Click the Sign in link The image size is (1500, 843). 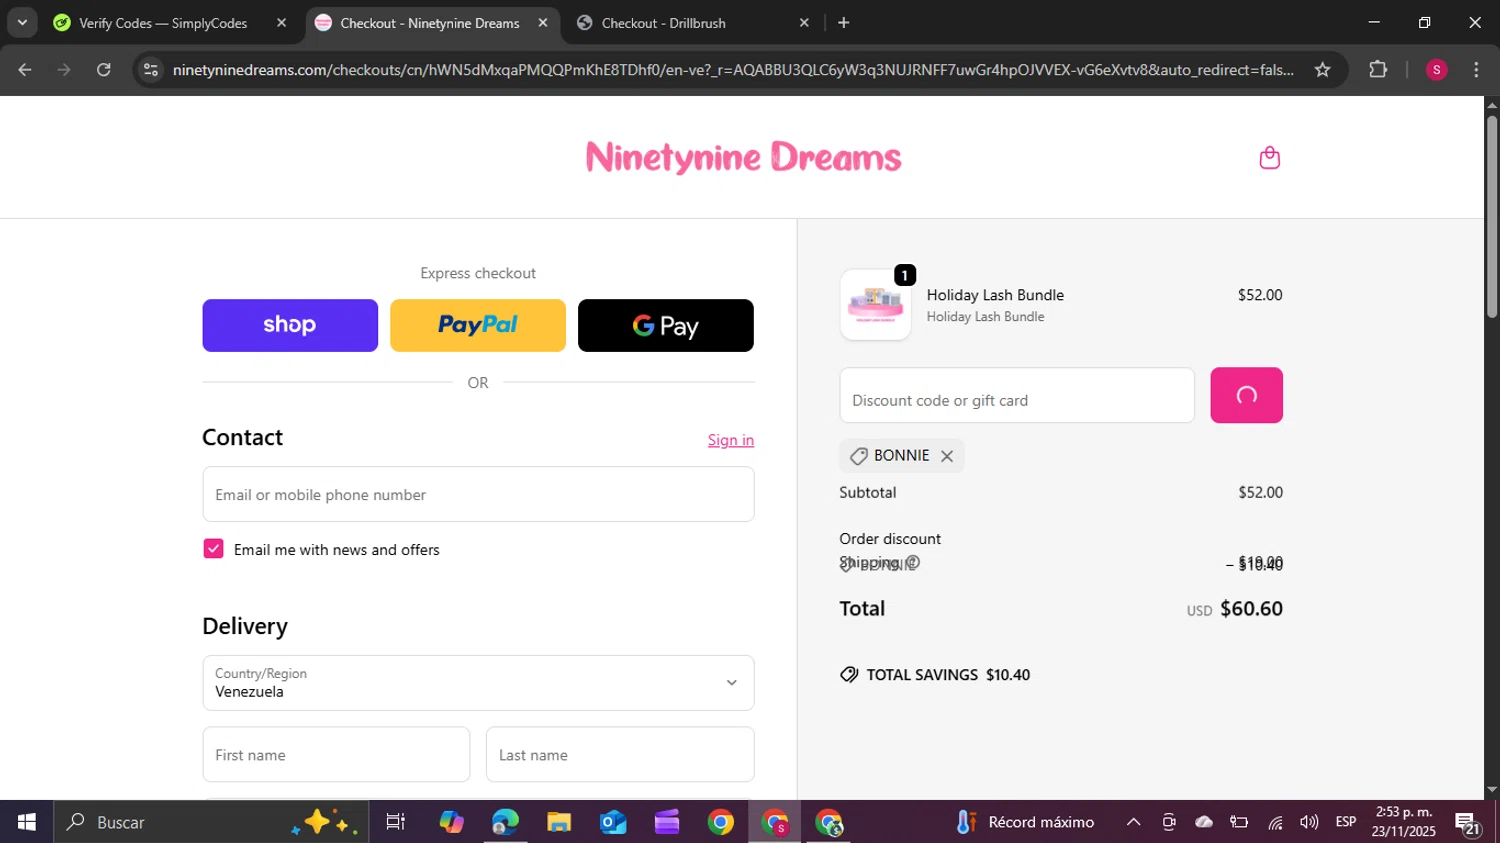(x=731, y=440)
